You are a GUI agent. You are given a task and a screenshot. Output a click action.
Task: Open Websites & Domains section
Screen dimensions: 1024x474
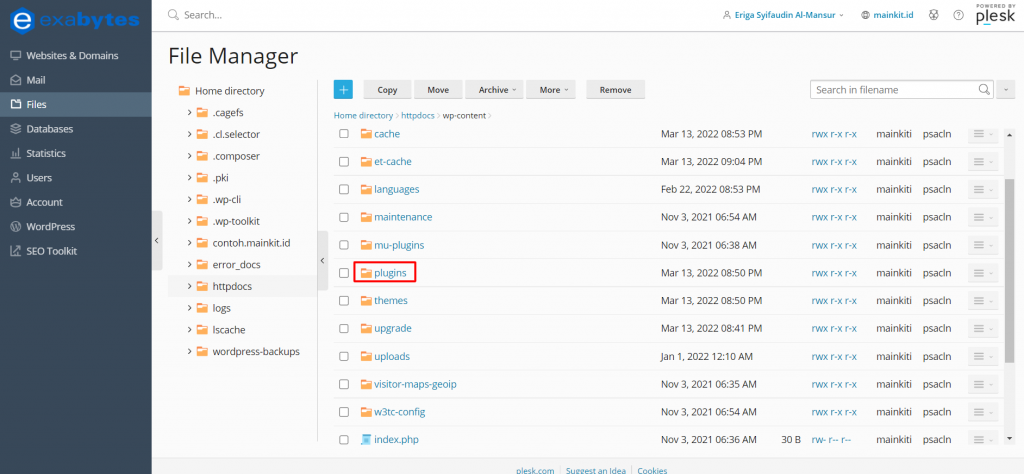(76, 55)
